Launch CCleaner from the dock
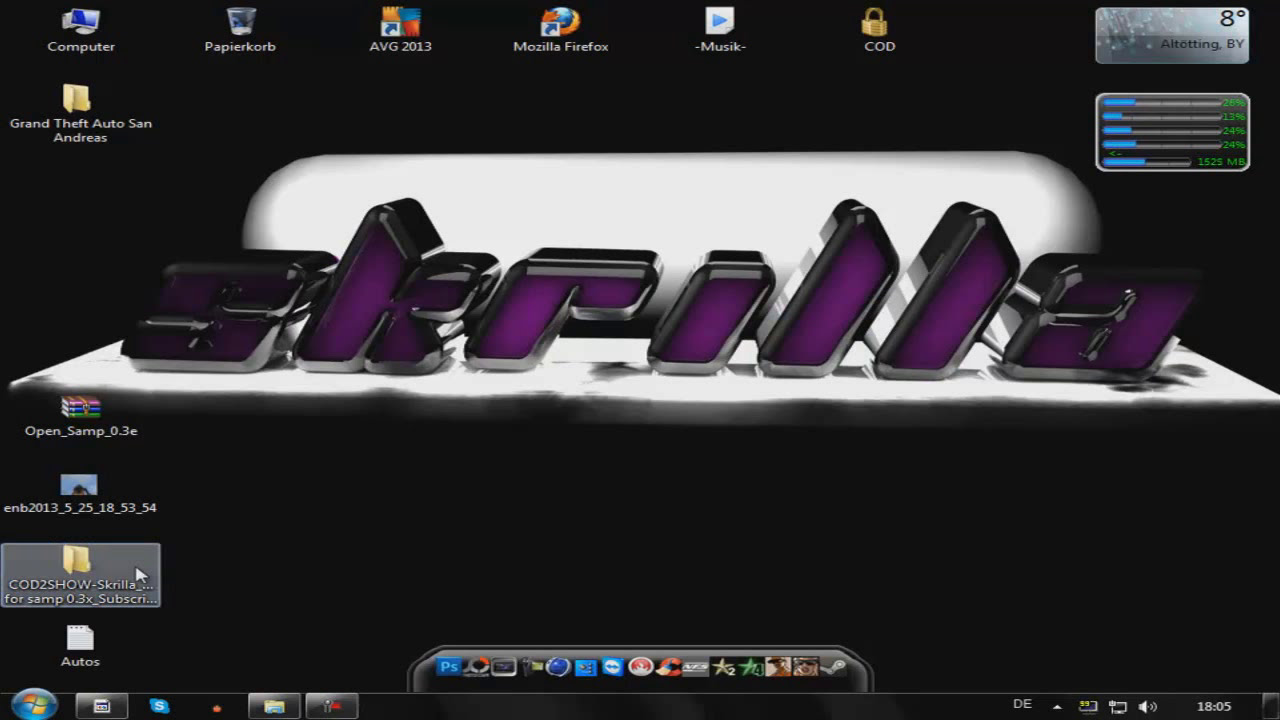This screenshot has height=720, width=1280. pos(669,667)
